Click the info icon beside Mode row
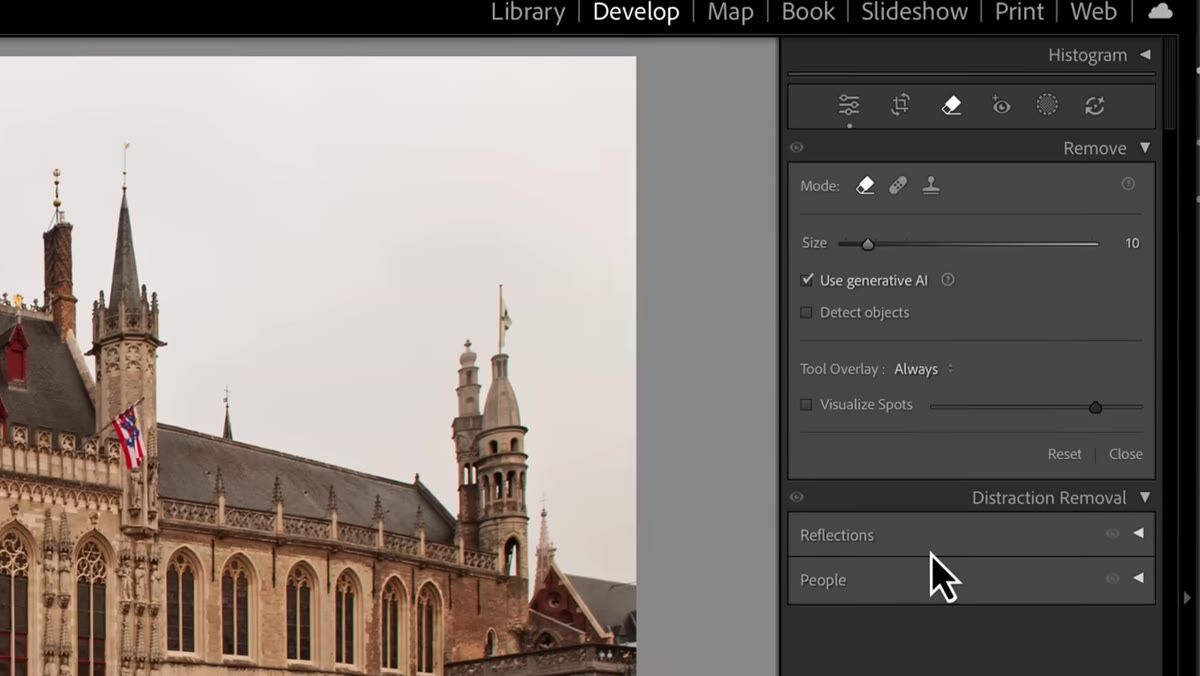The height and width of the screenshot is (676, 1200). 1128,184
